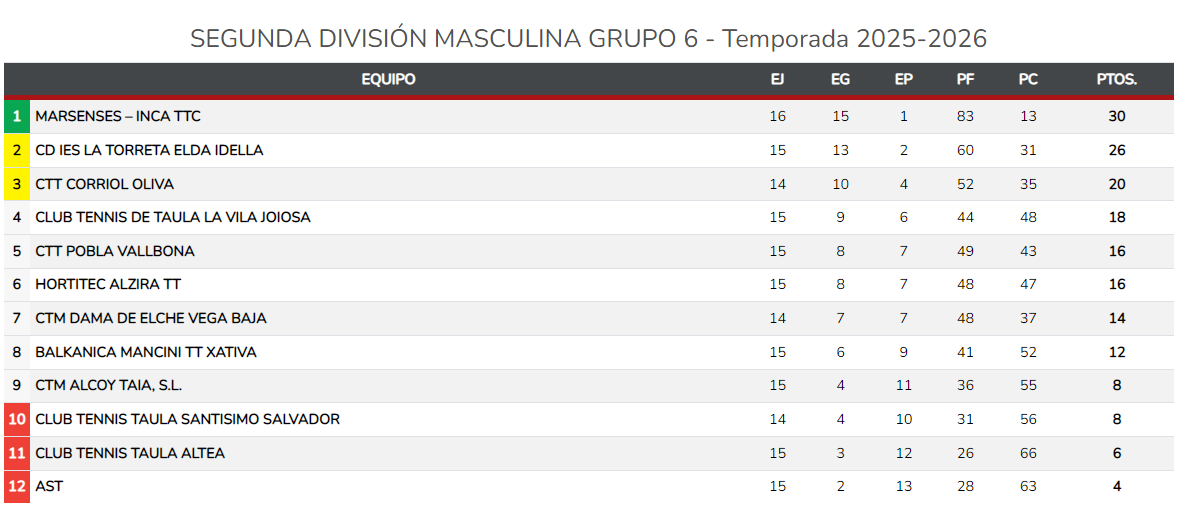1184x513 pixels.
Task: Click the green position 1 badge
Action: 17,117
